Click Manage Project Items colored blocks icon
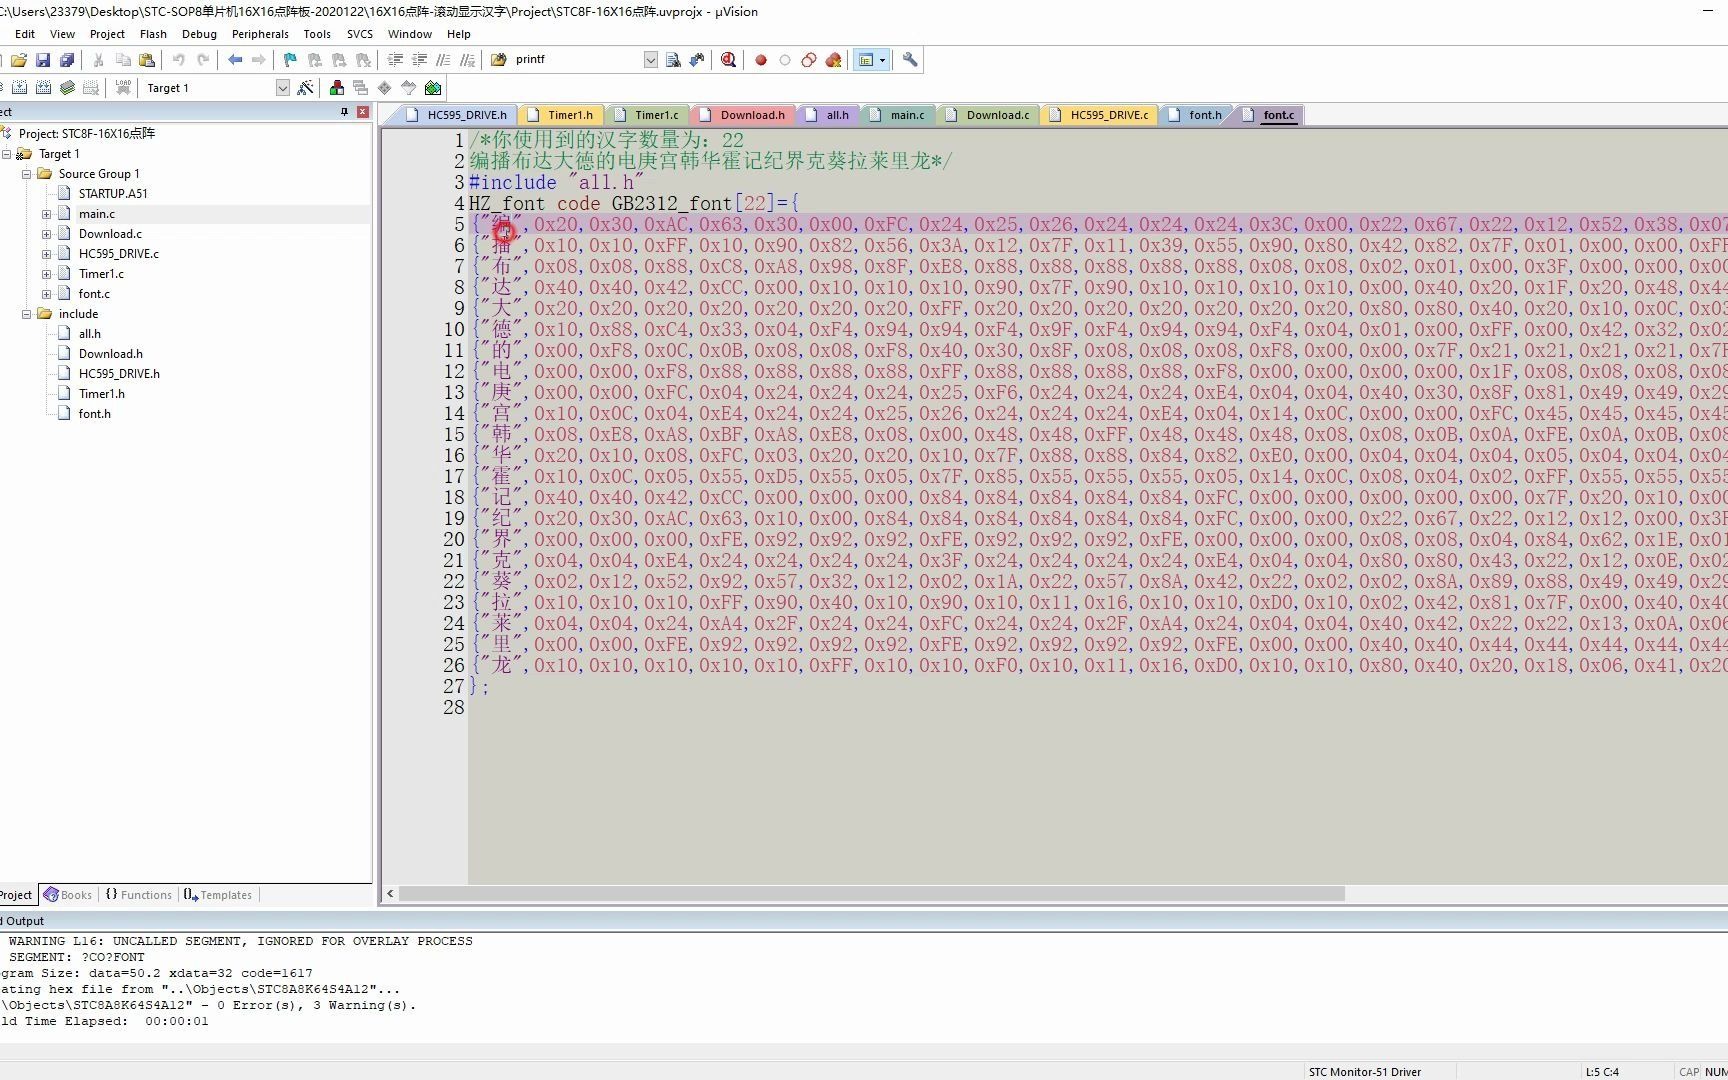 [x=337, y=88]
